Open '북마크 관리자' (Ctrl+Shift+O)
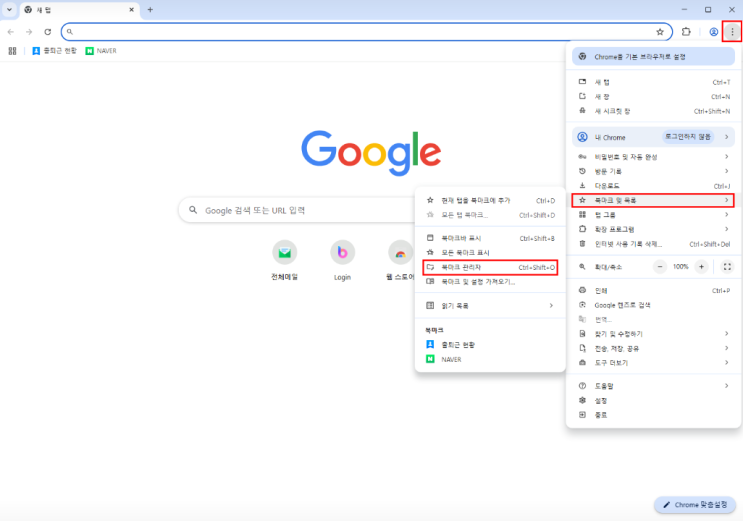The image size is (743, 521). point(490,267)
